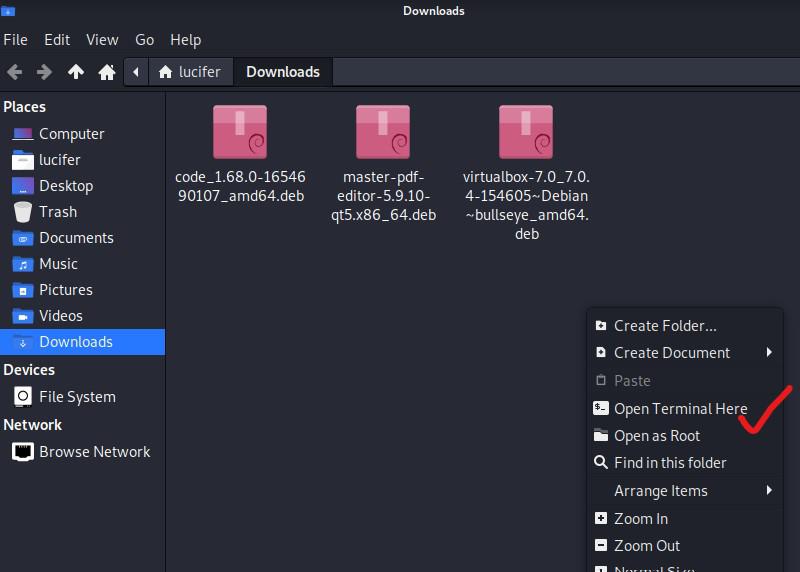The height and width of the screenshot is (572, 800).
Task: Click the Videos folder icon in sidebar
Action: 22,316
